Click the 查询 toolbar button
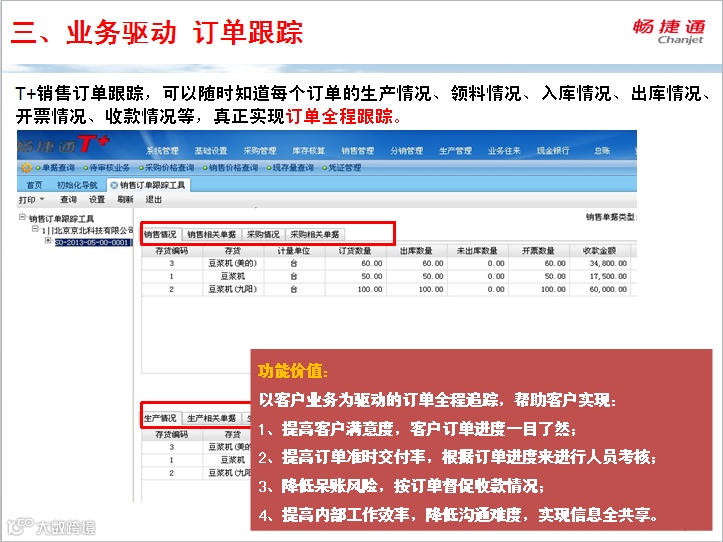 (x=68, y=199)
